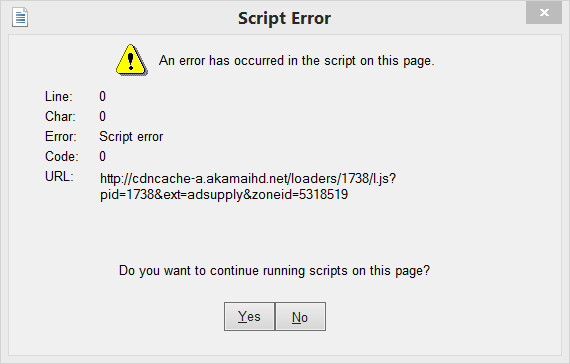Click the 'Error:' label
The width and height of the screenshot is (570, 364).
[x=61, y=136]
